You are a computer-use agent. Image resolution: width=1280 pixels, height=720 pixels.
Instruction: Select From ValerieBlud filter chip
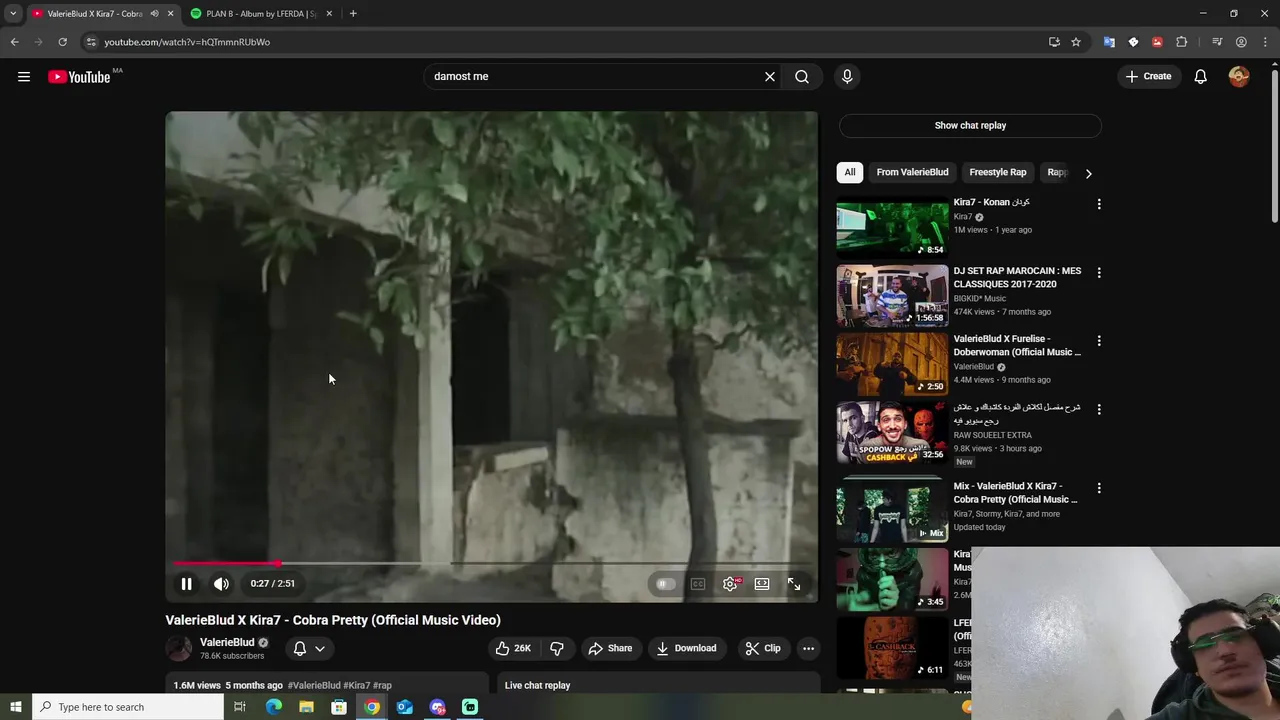point(912,172)
